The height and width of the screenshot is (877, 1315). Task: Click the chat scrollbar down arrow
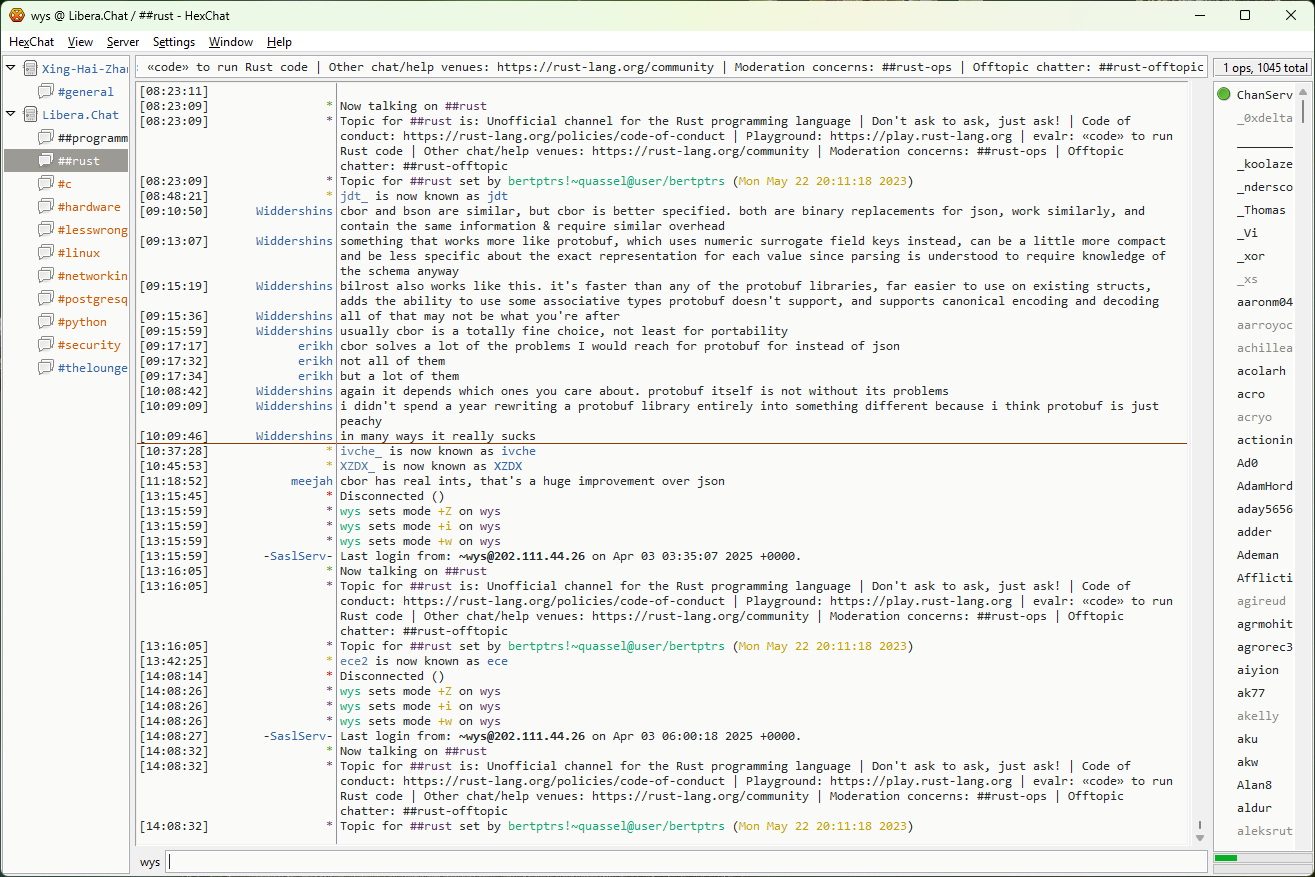(1200, 837)
